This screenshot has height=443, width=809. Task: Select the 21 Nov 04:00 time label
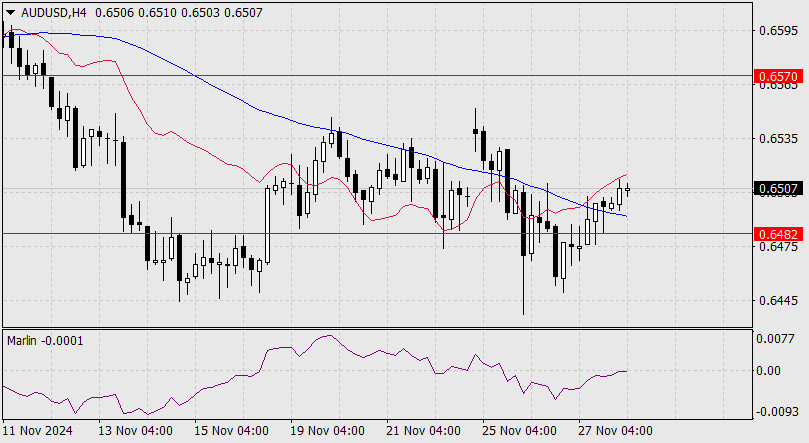coord(423,431)
